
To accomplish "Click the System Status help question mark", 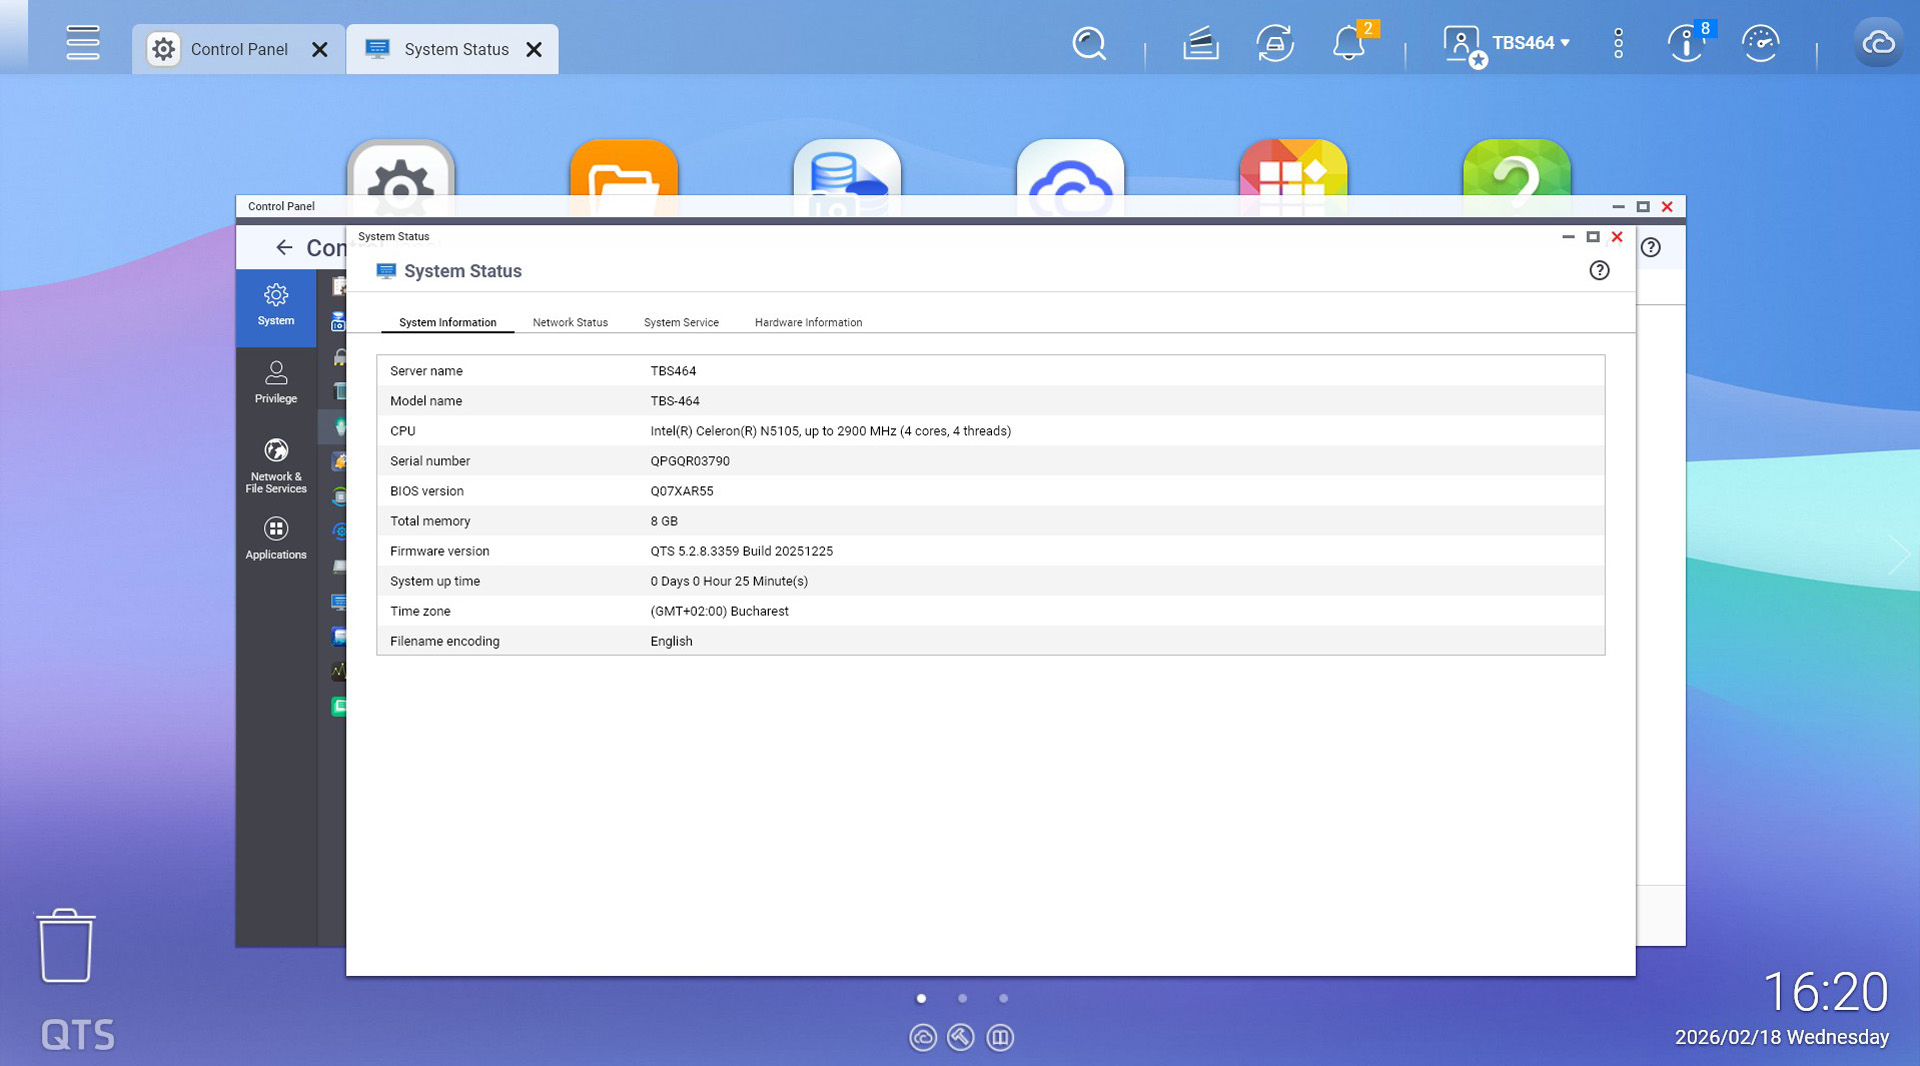I will click(x=1599, y=270).
